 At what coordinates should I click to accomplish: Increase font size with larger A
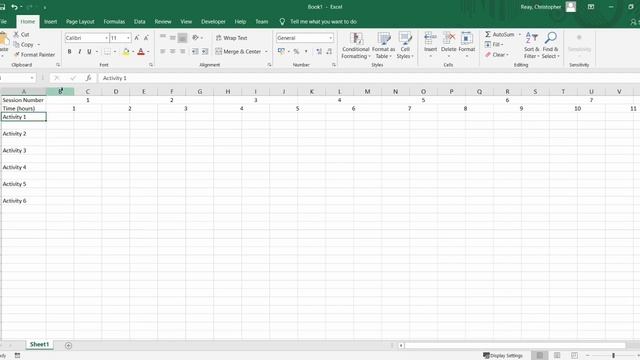click(x=137, y=38)
